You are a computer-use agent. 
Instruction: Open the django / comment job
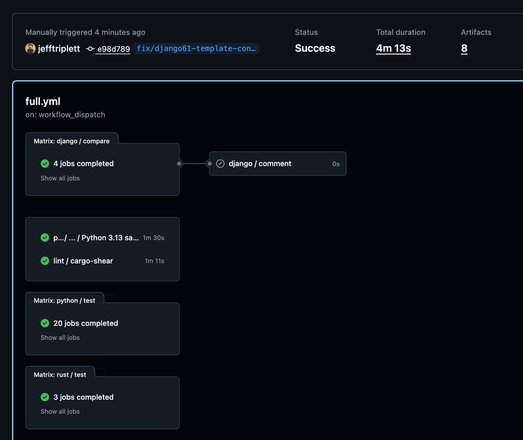(278, 163)
